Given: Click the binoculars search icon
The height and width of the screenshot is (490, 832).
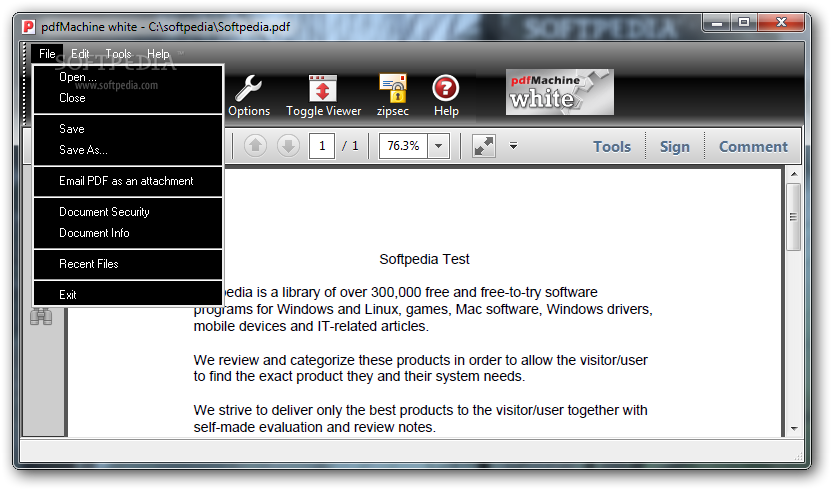Looking at the screenshot, I should point(41,317).
